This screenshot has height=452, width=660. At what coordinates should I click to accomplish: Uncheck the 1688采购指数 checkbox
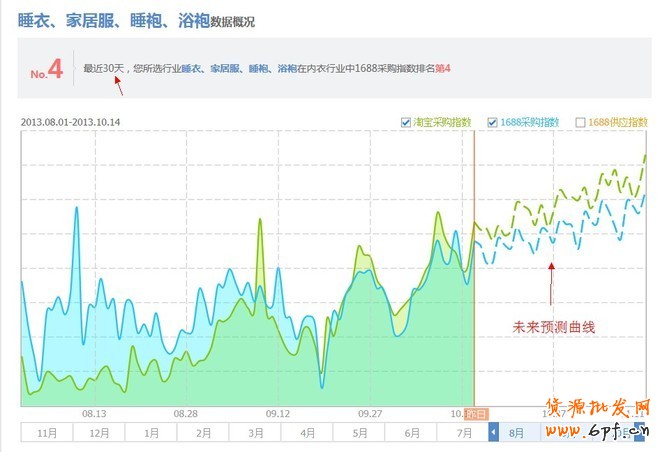(493, 123)
